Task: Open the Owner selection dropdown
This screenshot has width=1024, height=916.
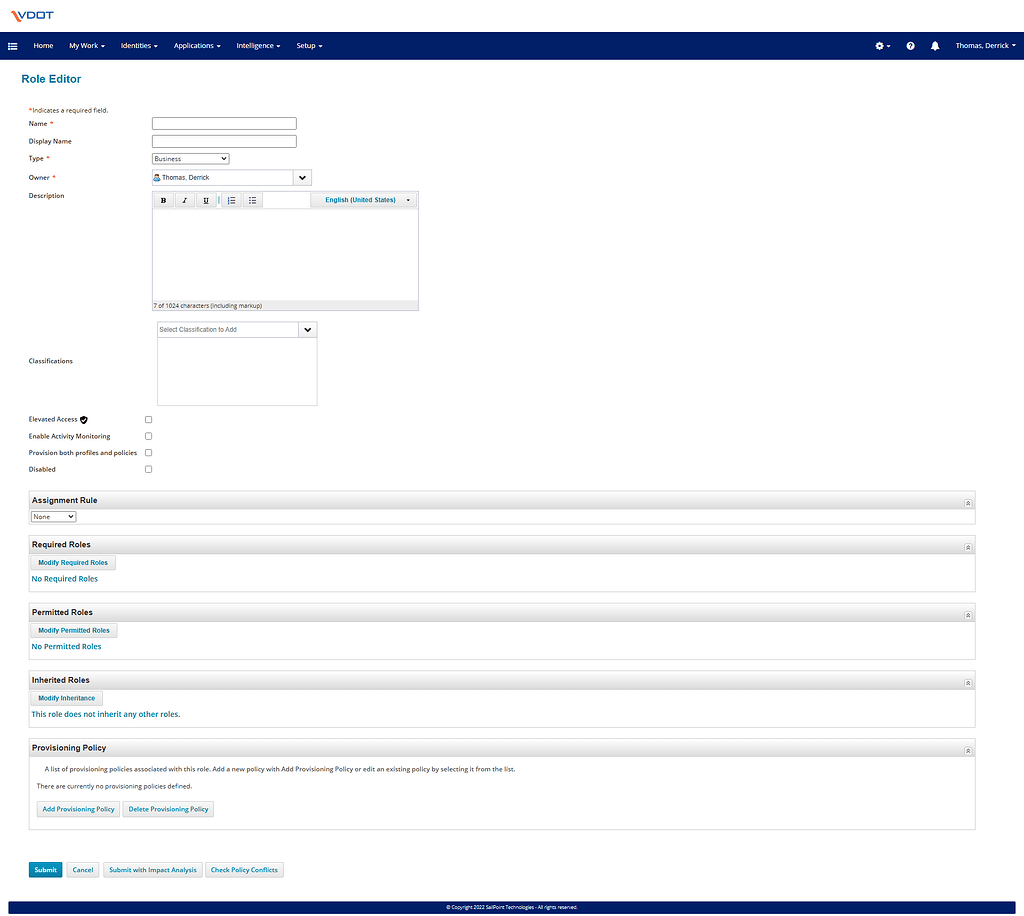Action: coord(302,177)
